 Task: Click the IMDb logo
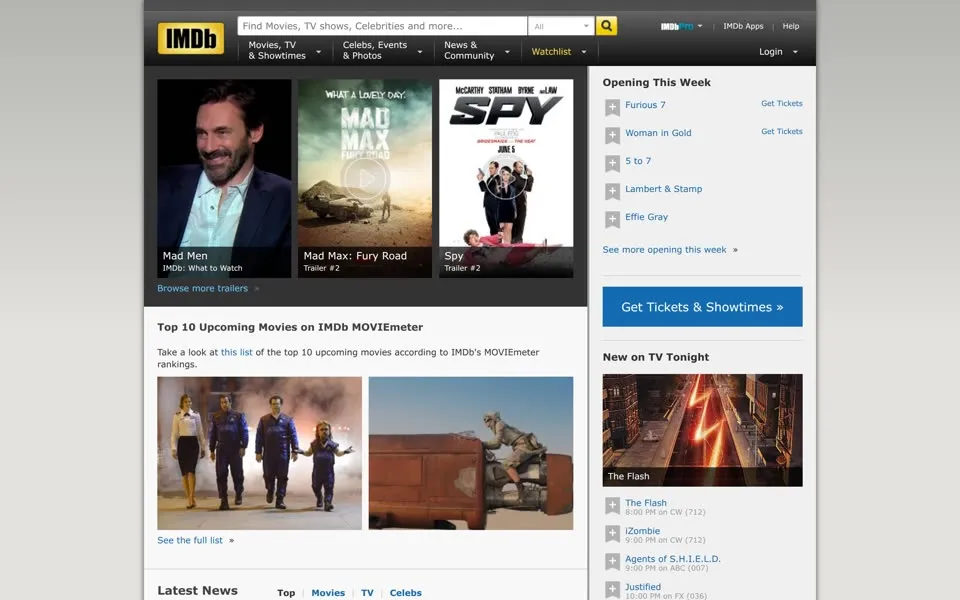coord(190,39)
